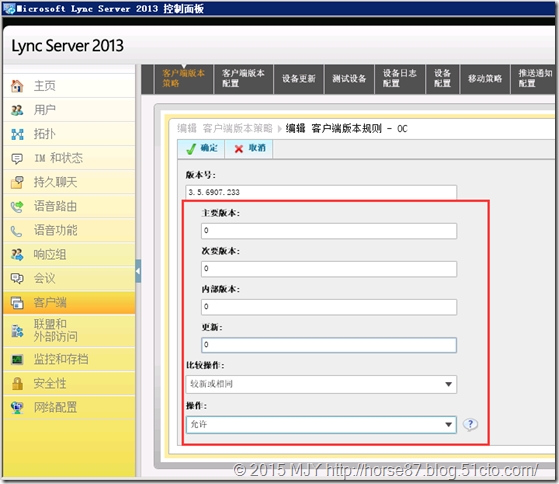Click the 响应组 people icon
This screenshot has height=484, width=559.
coord(17,254)
